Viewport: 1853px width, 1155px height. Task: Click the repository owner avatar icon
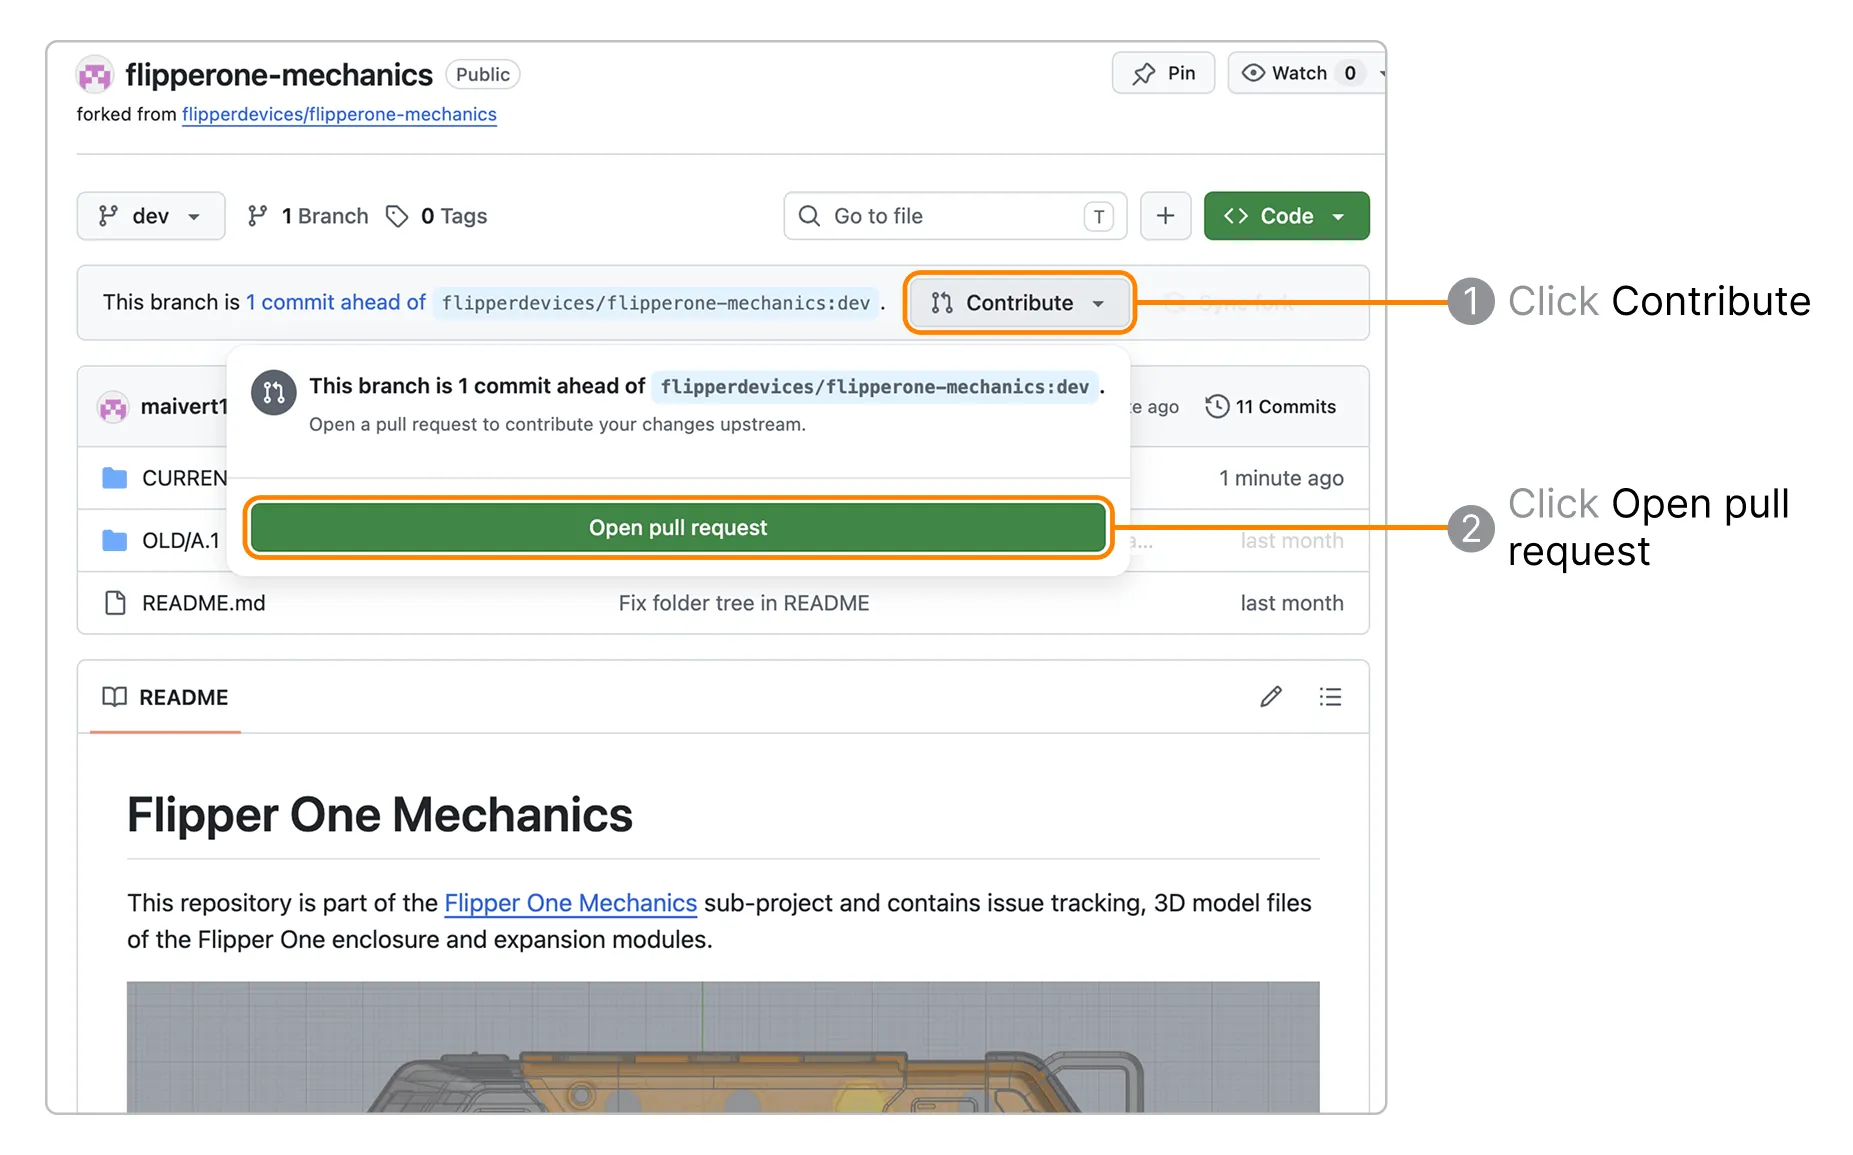95,75
